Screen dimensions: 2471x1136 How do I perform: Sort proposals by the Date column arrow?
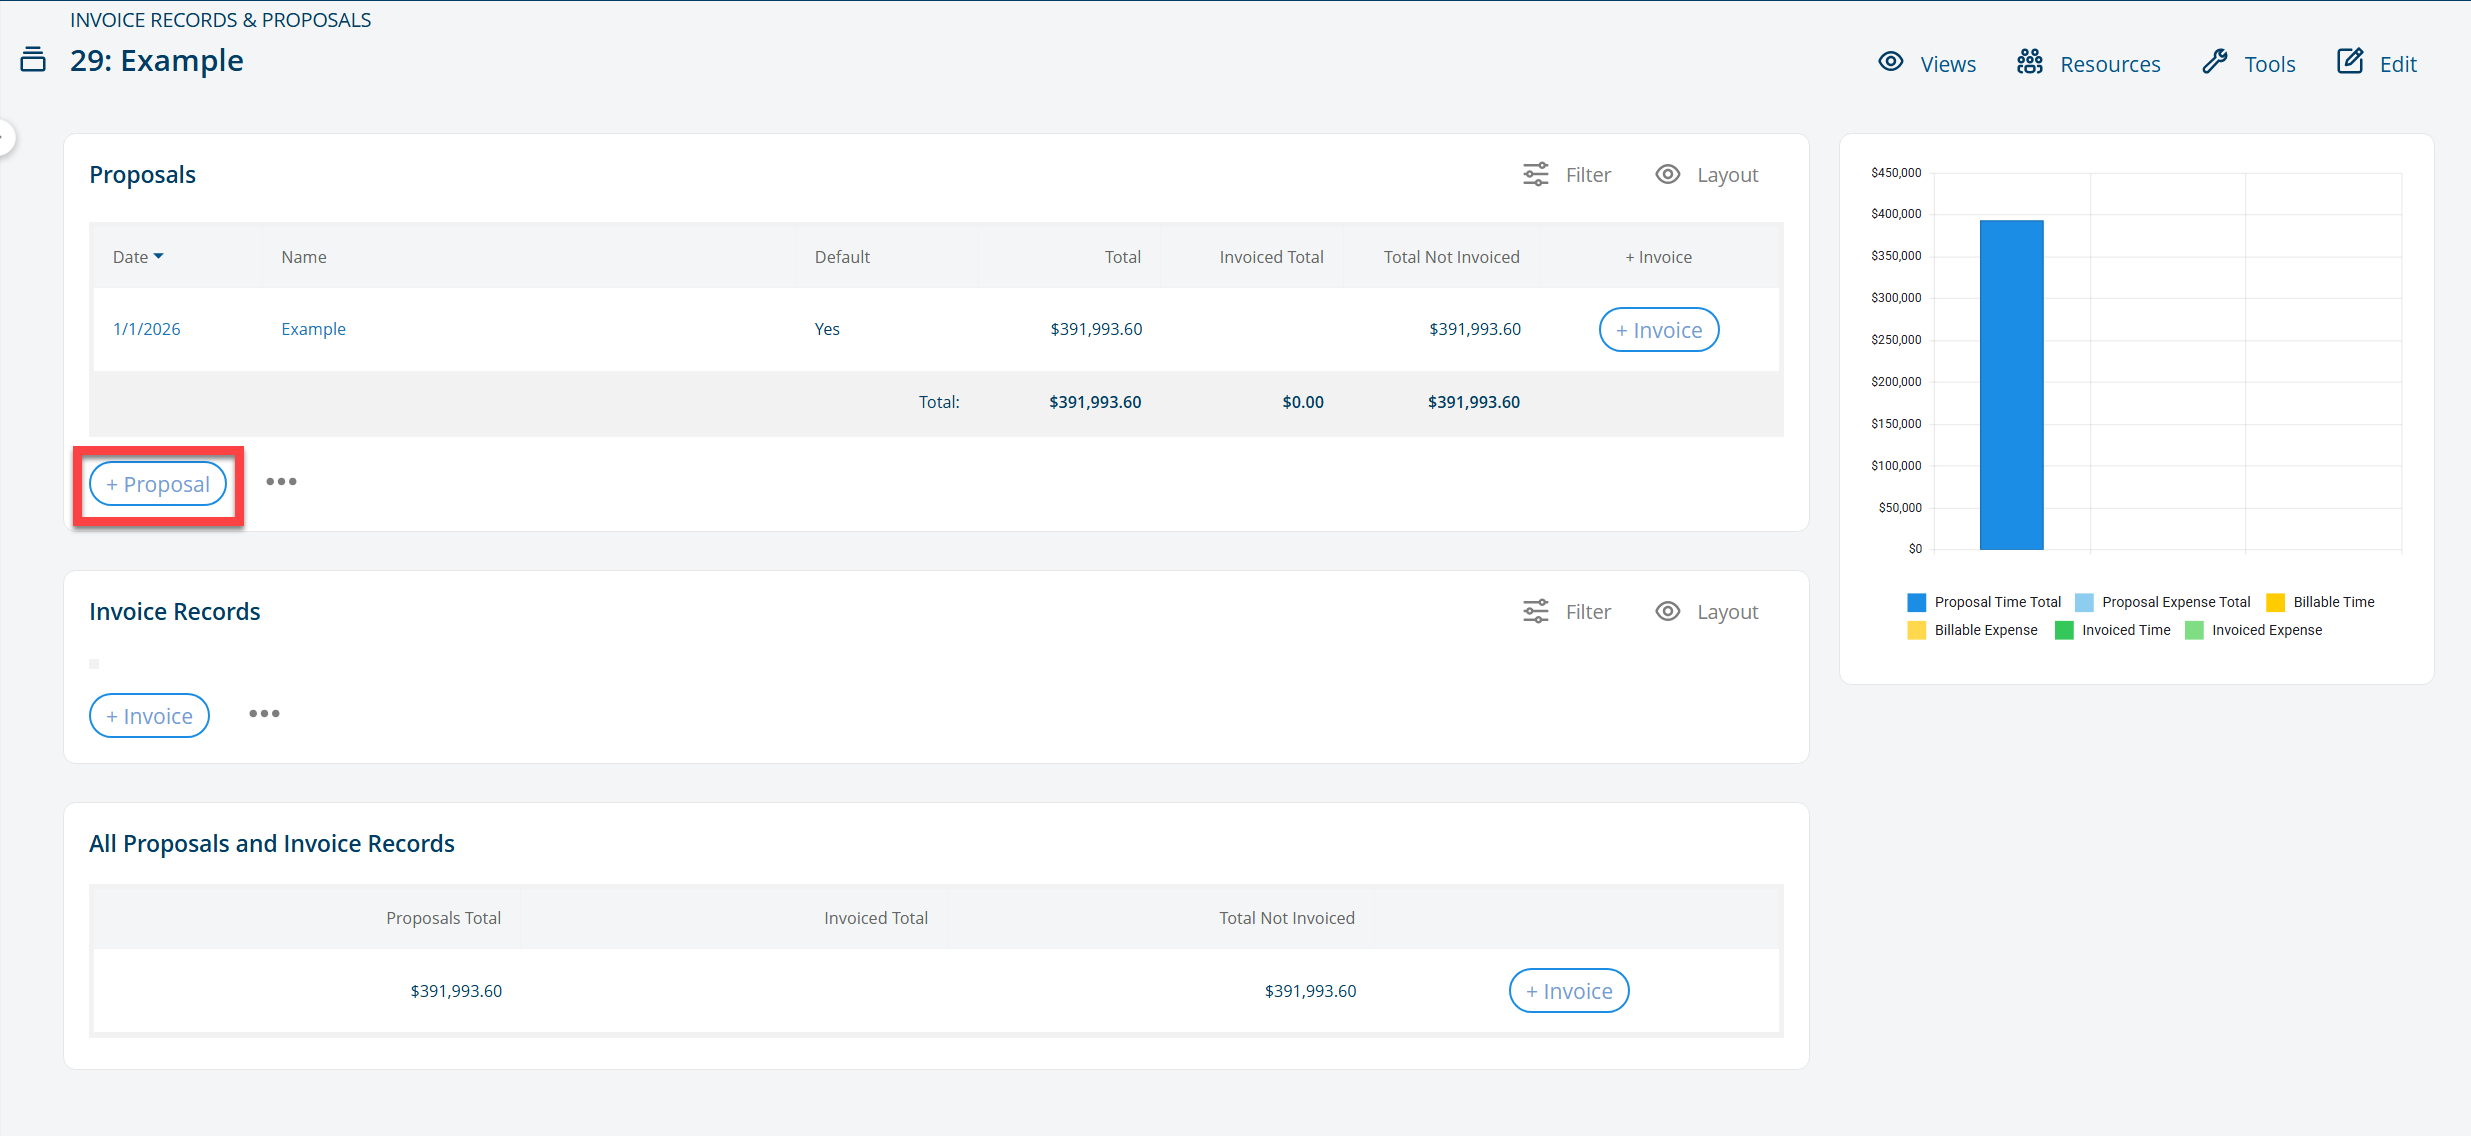[x=158, y=257]
